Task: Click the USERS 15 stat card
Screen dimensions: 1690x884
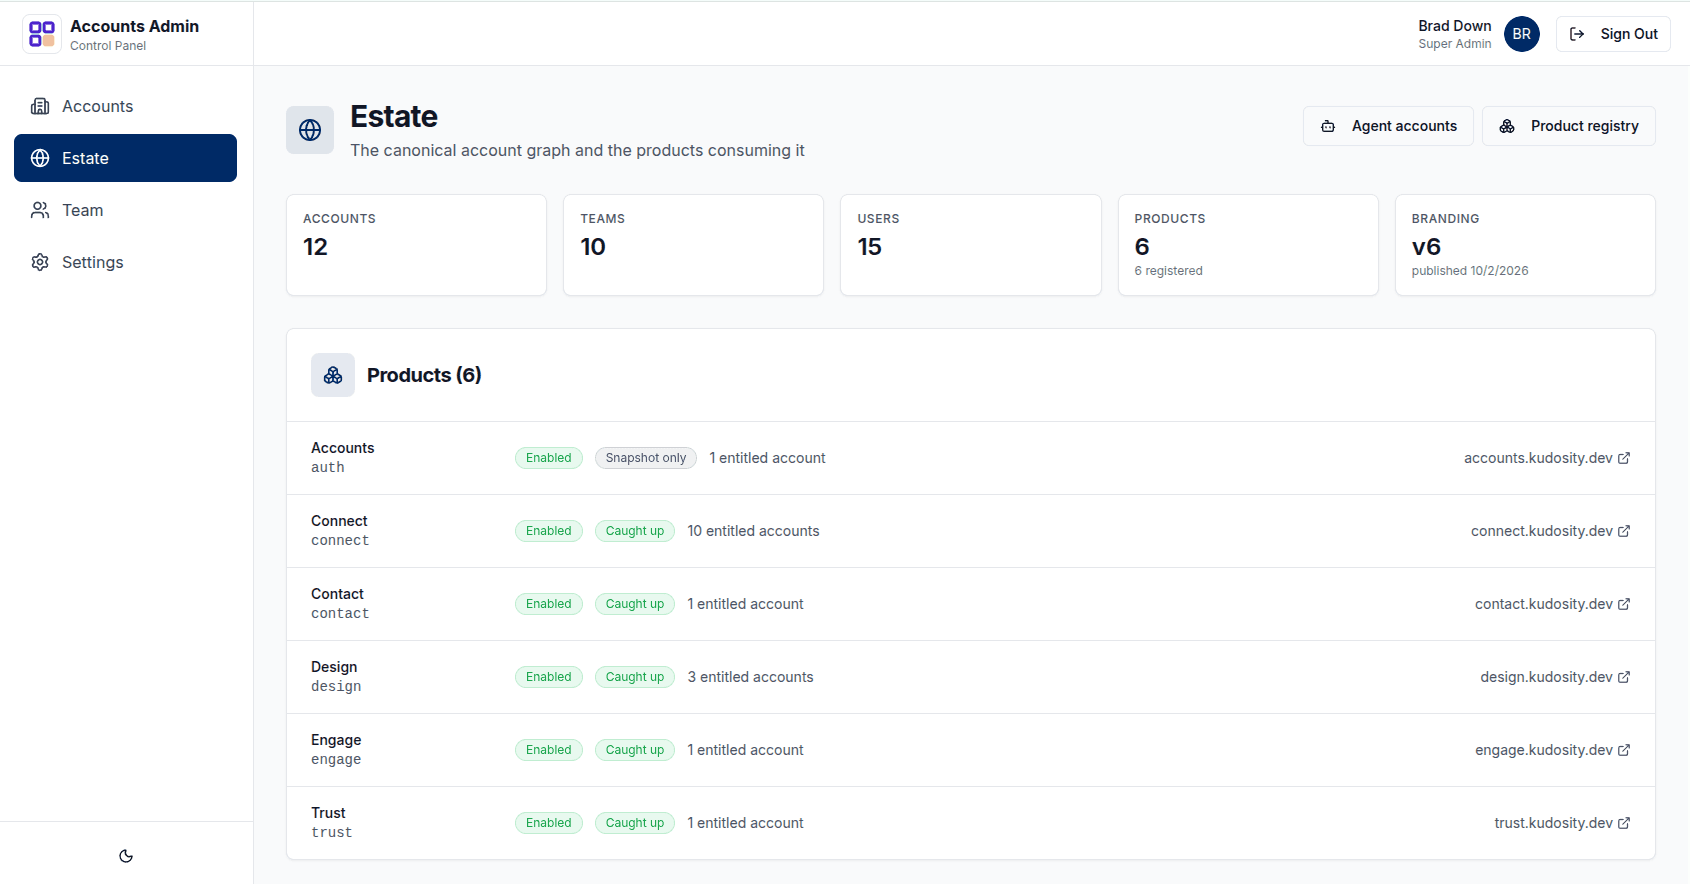Action: (x=970, y=245)
